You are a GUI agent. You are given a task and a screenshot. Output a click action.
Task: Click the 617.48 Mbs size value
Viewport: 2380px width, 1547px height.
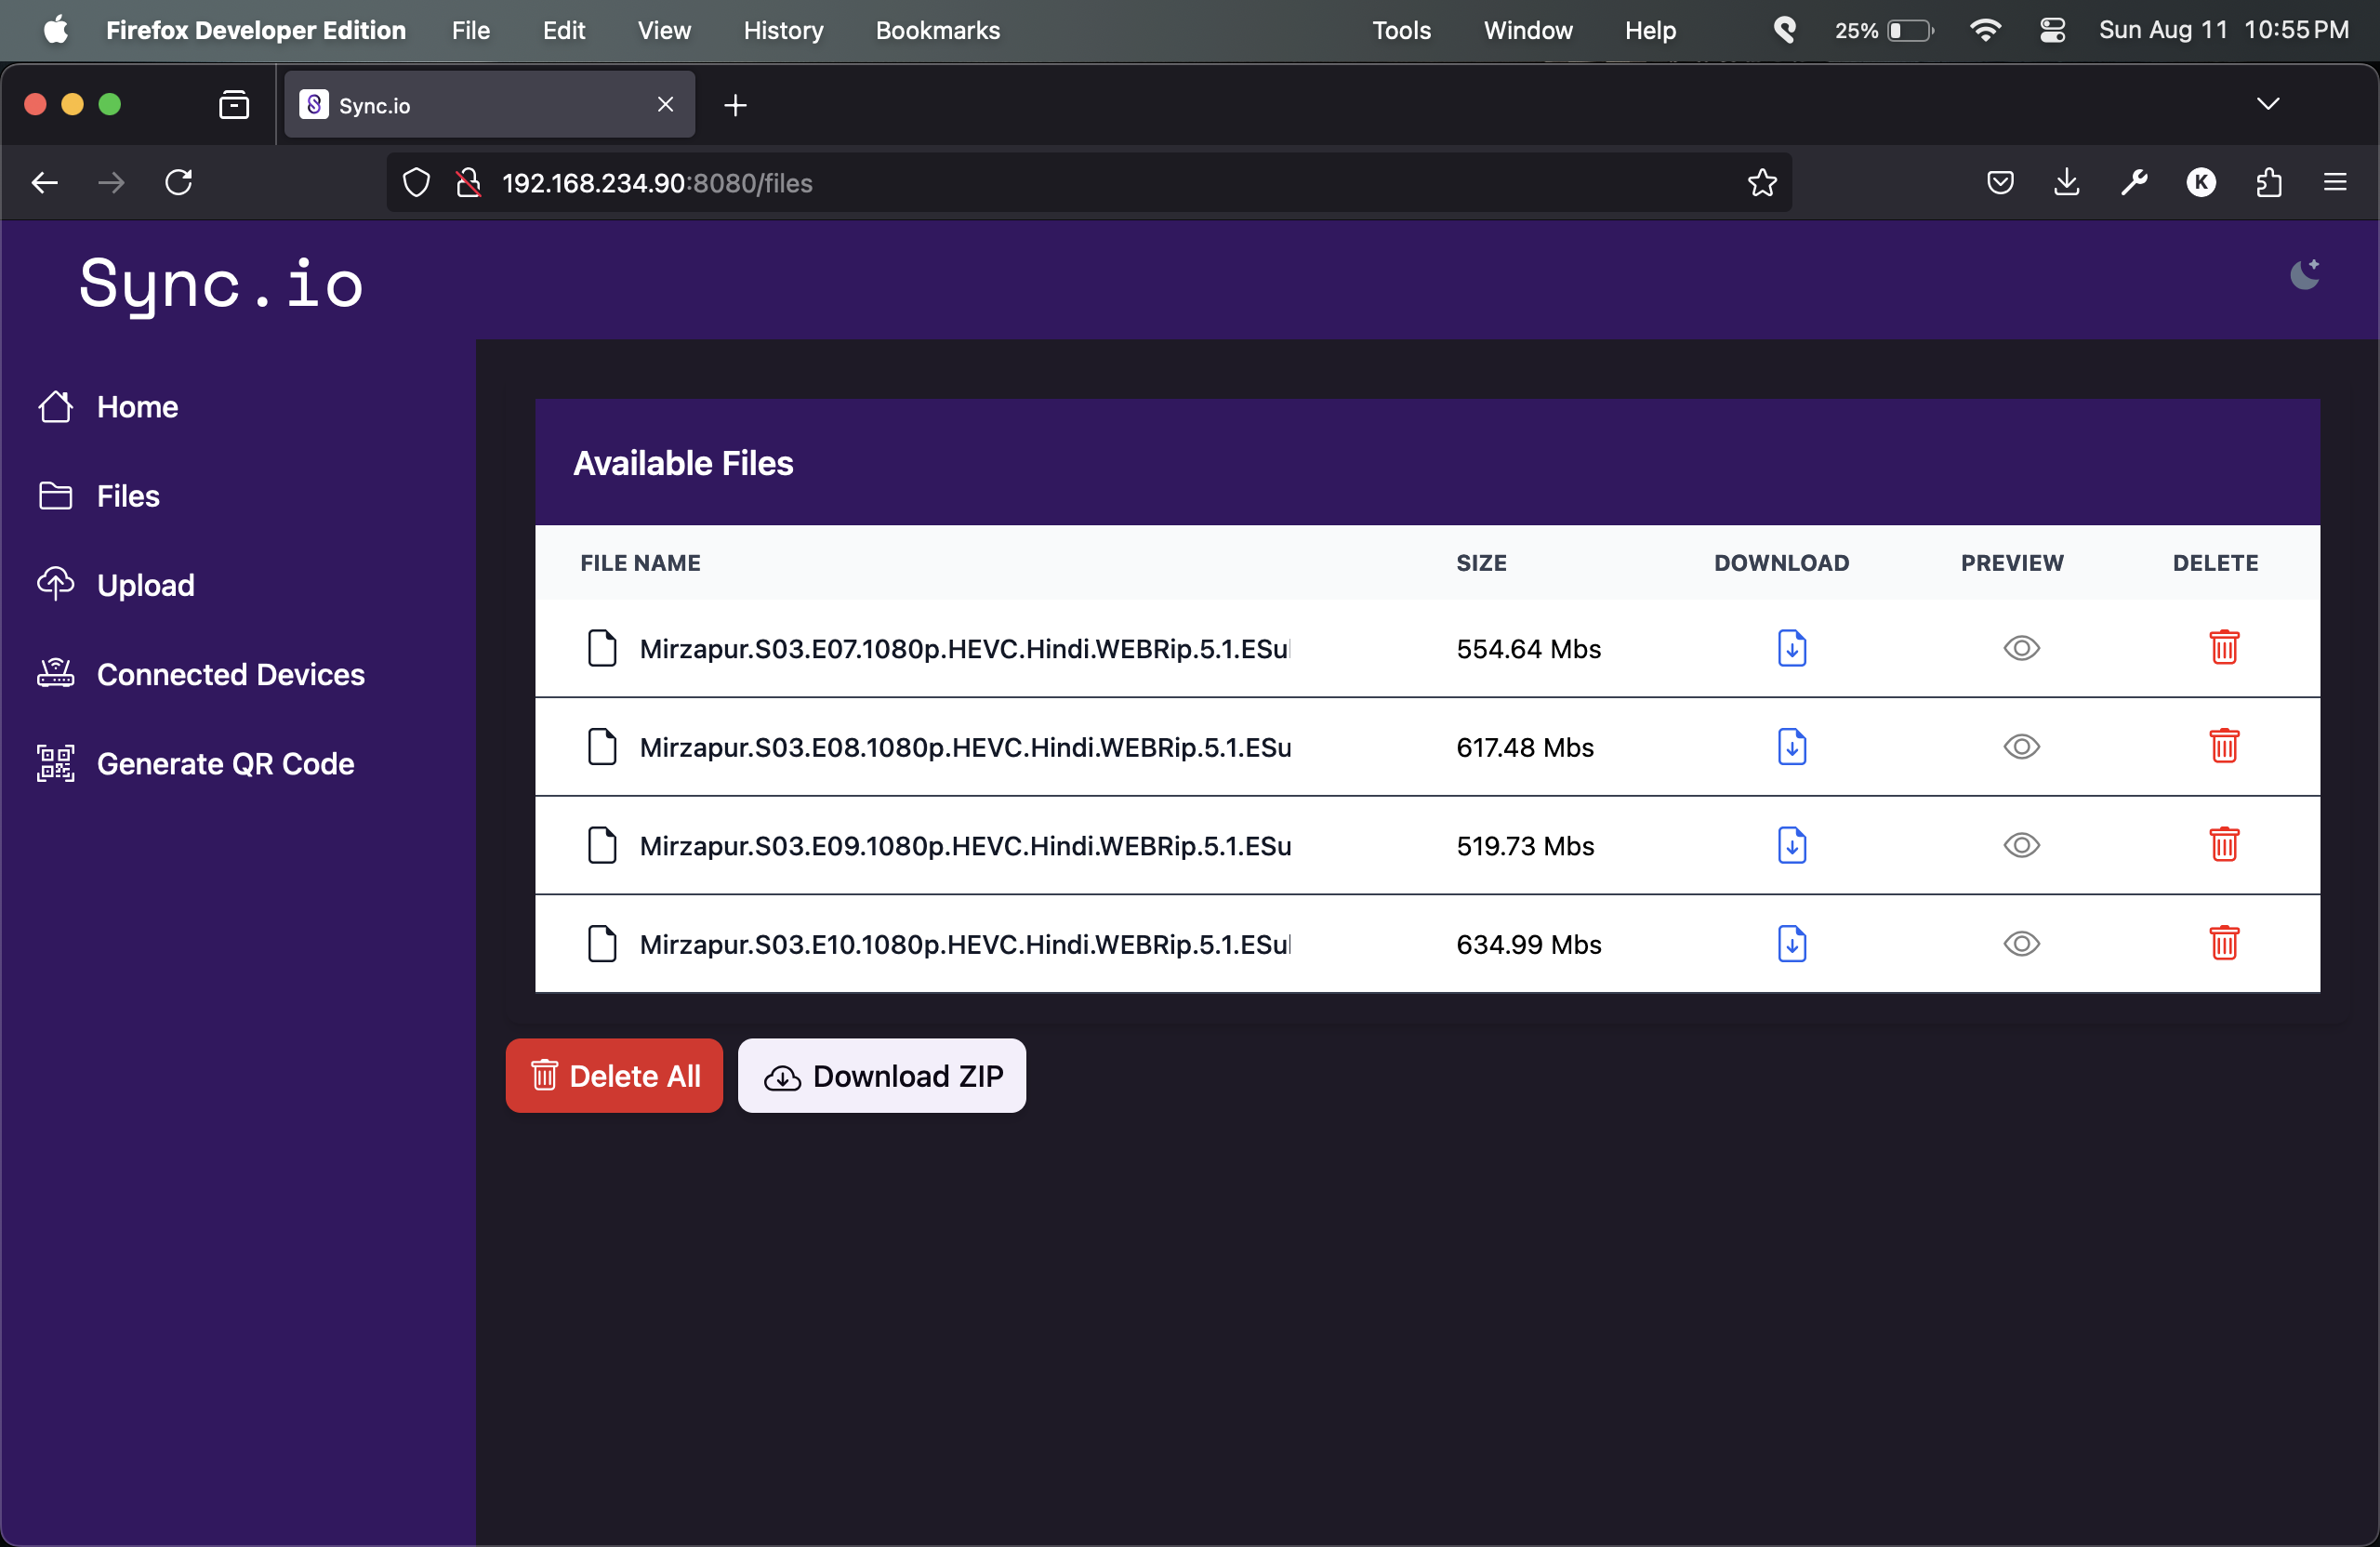[x=1524, y=748]
